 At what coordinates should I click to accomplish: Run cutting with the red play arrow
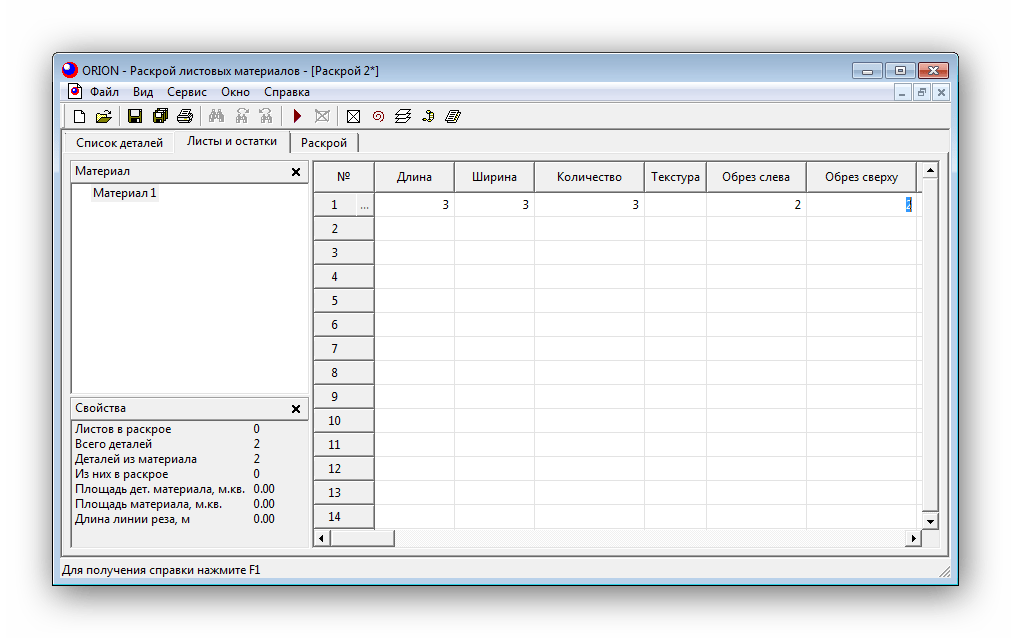click(297, 116)
